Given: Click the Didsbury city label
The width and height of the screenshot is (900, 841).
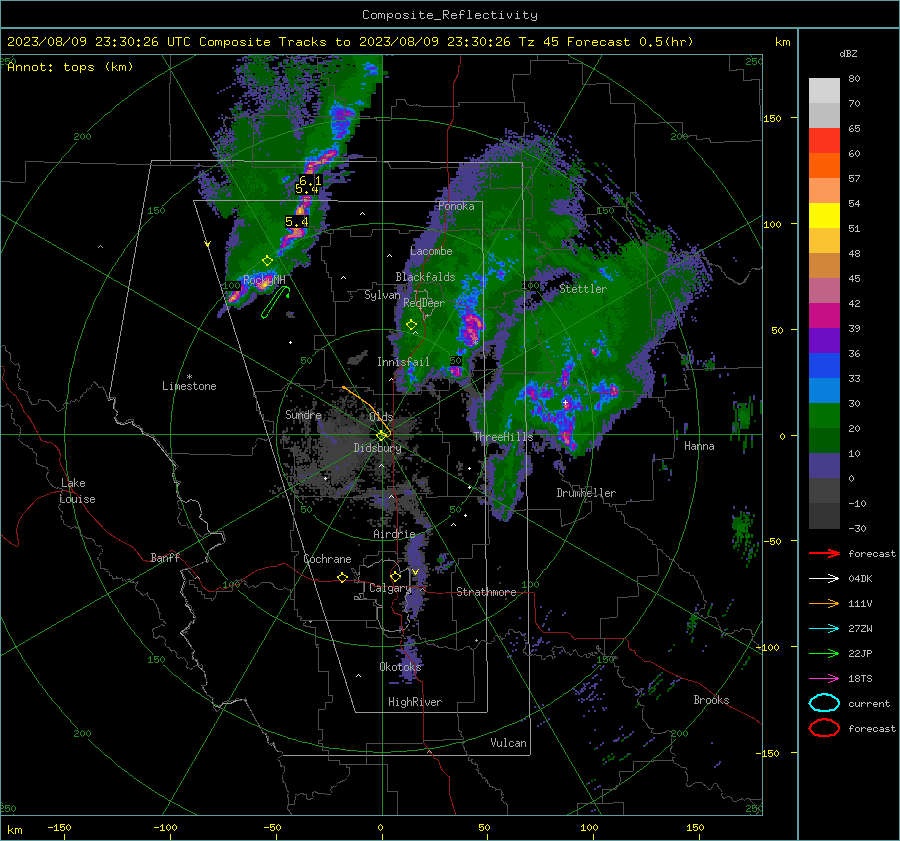Looking at the screenshot, I should [x=378, y=448].
